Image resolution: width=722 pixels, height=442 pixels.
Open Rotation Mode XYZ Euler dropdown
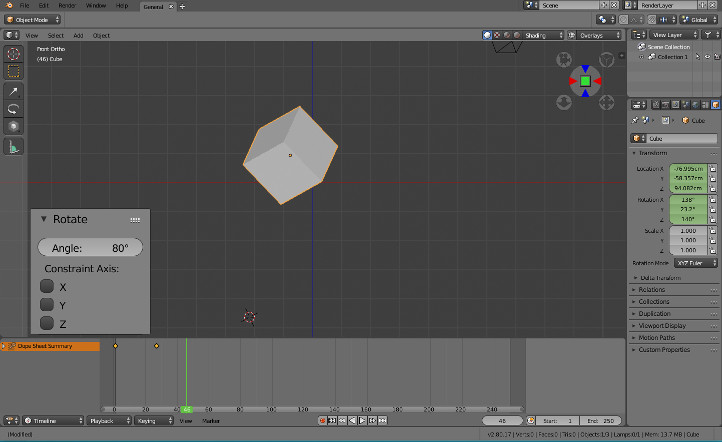[696, 263]
